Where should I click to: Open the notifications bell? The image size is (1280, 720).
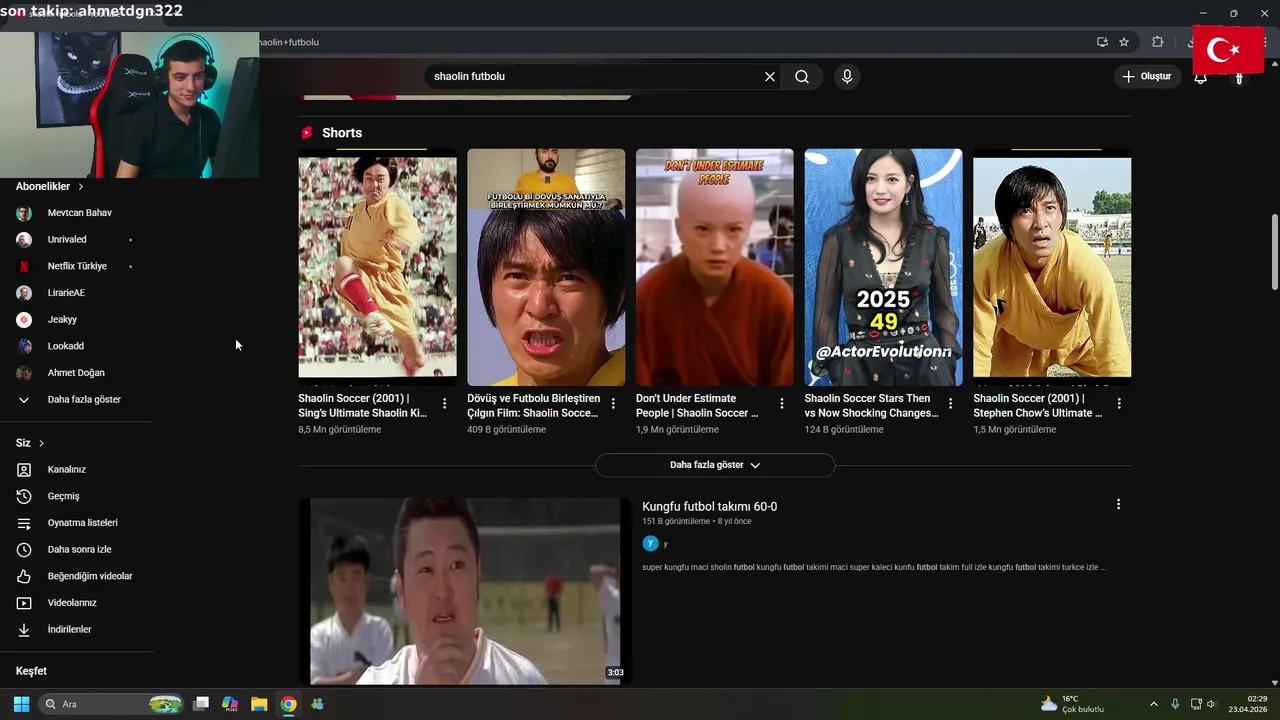click(x=1200, y=77)
